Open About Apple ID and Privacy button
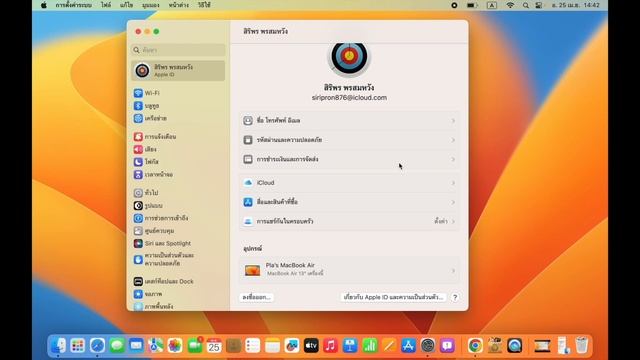The height and width of the screenshot is (360, 640). point(393,297)
